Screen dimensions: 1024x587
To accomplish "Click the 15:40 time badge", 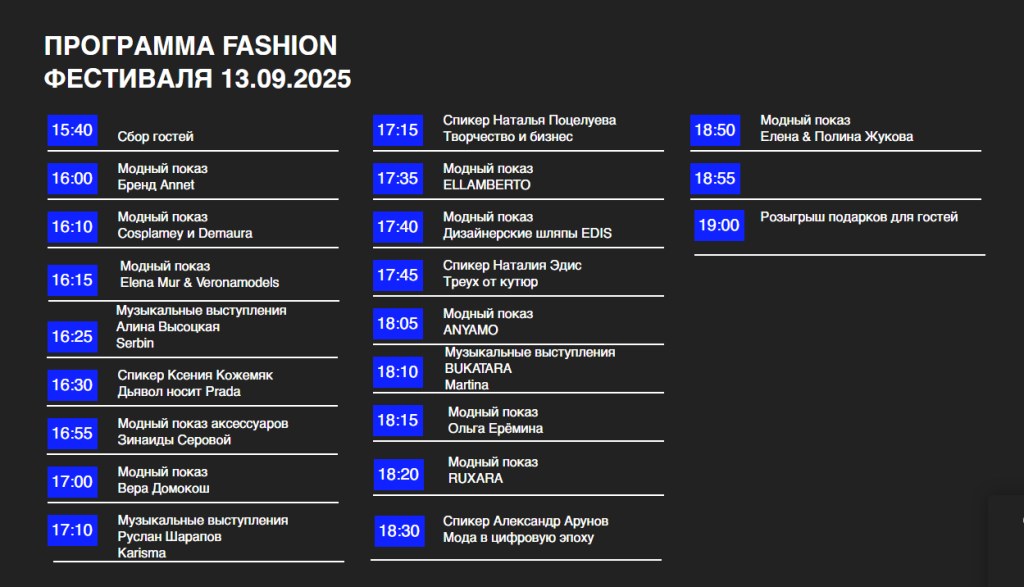I will (72, 130).
